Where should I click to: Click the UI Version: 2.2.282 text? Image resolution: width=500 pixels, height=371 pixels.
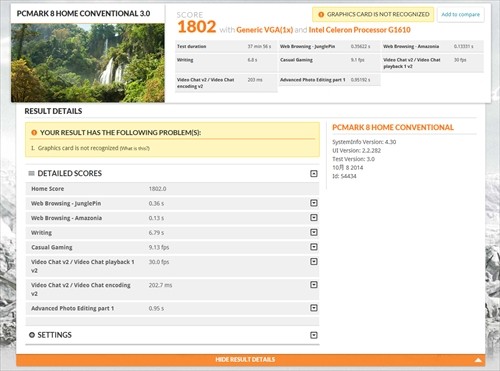click(x=356, y=151)
